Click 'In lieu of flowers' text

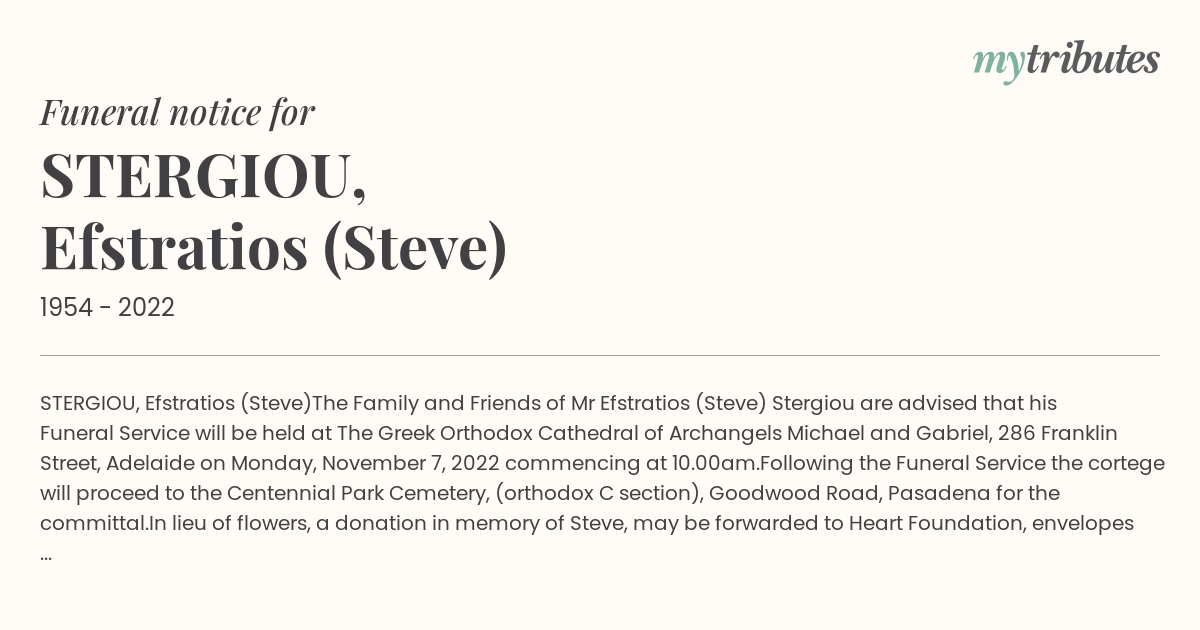[228, 523]
